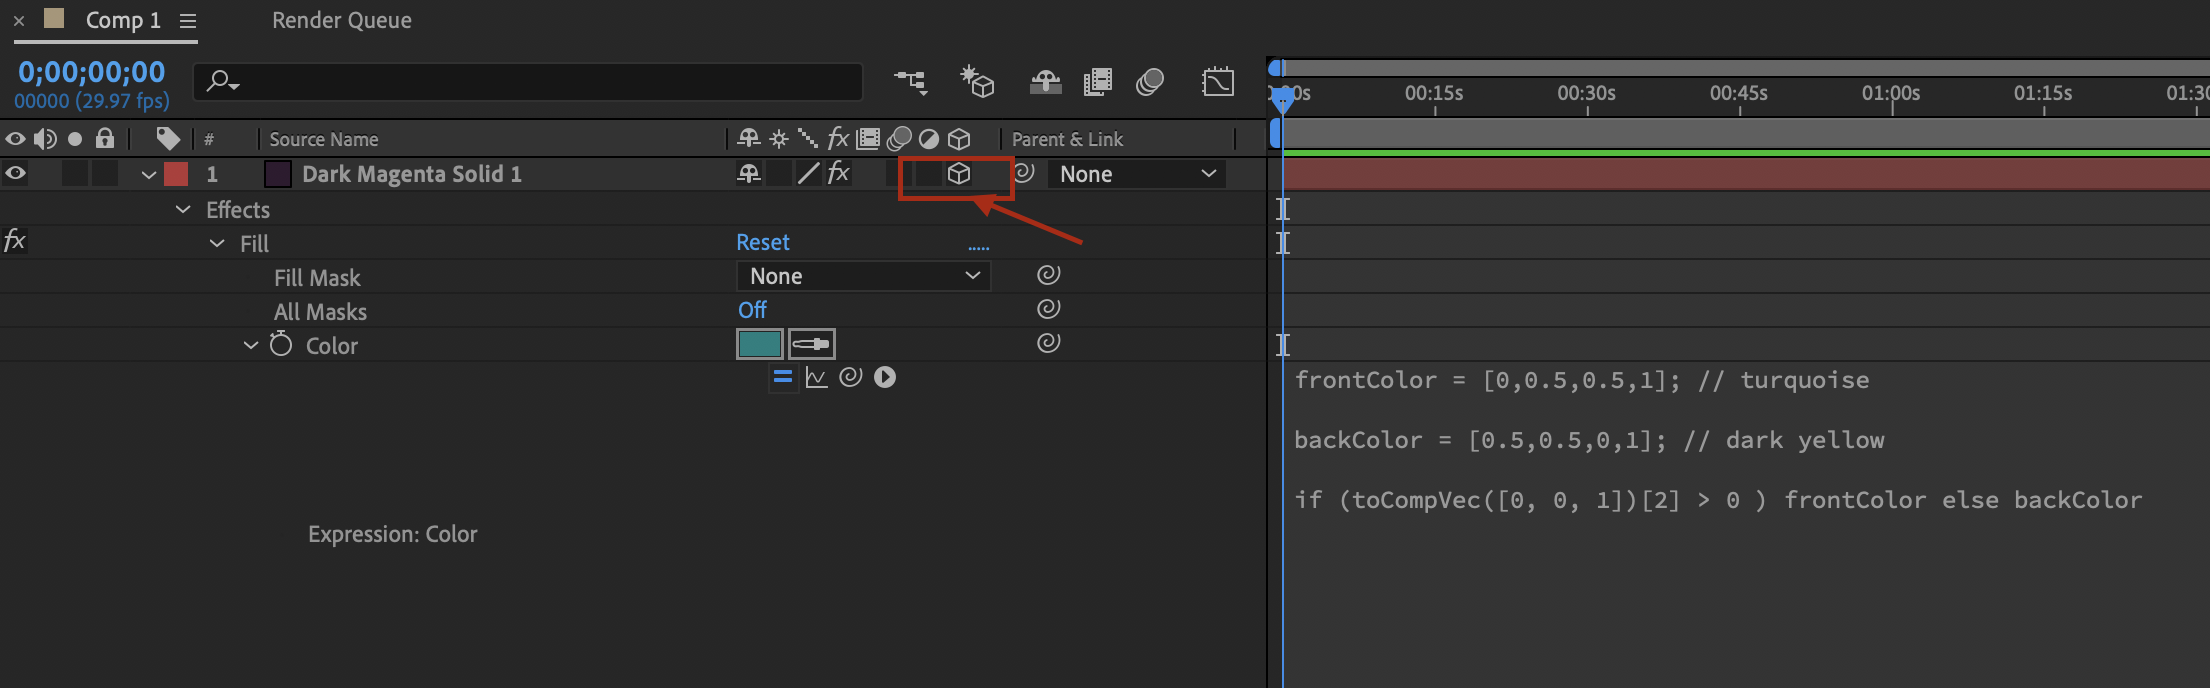Toggle fx switch on Dark Magenta Solid 1
Screen dimensions: 2210x688
(839, 173)
